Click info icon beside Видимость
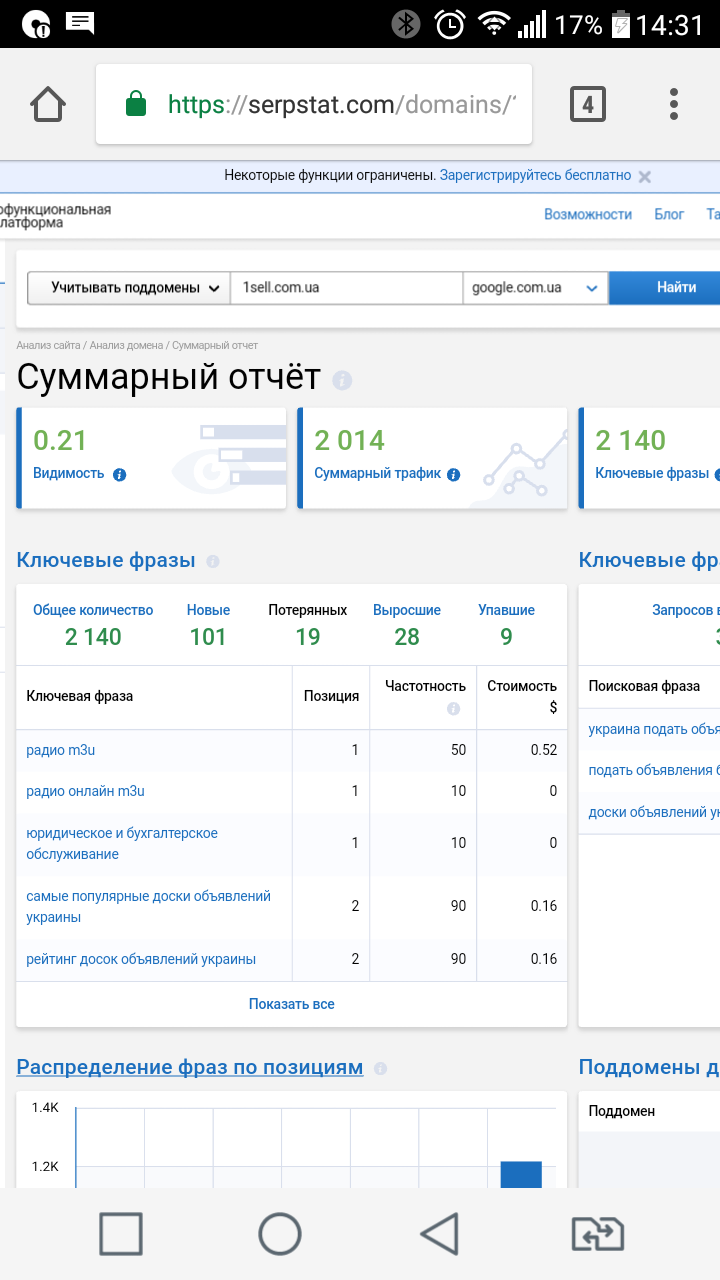Viewport: 720px width, 1280px height. click(x=120, y=475)
